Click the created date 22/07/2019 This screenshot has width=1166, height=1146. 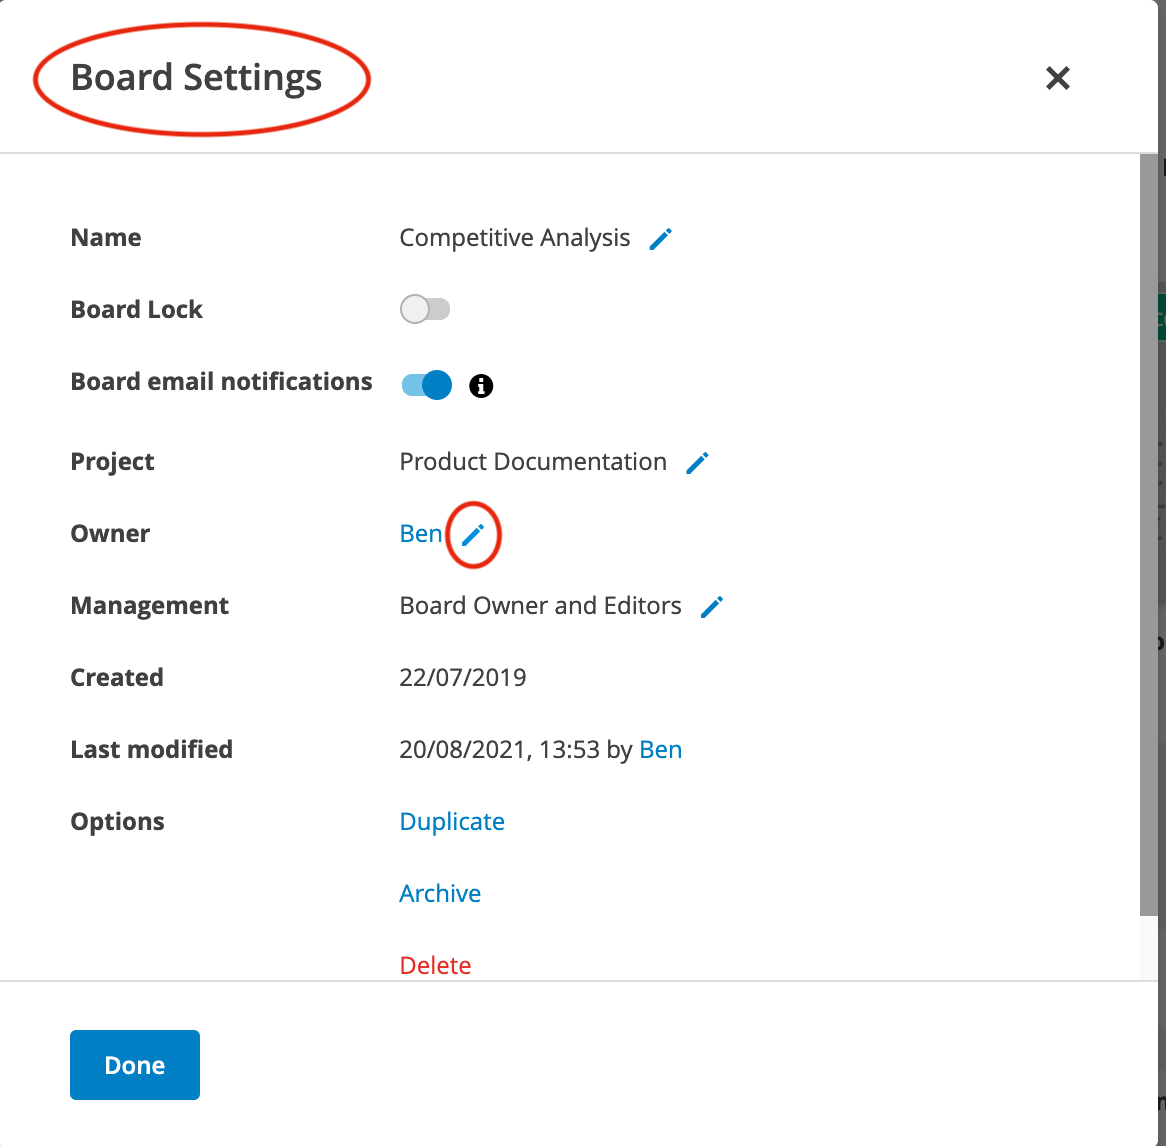point(463,677)
